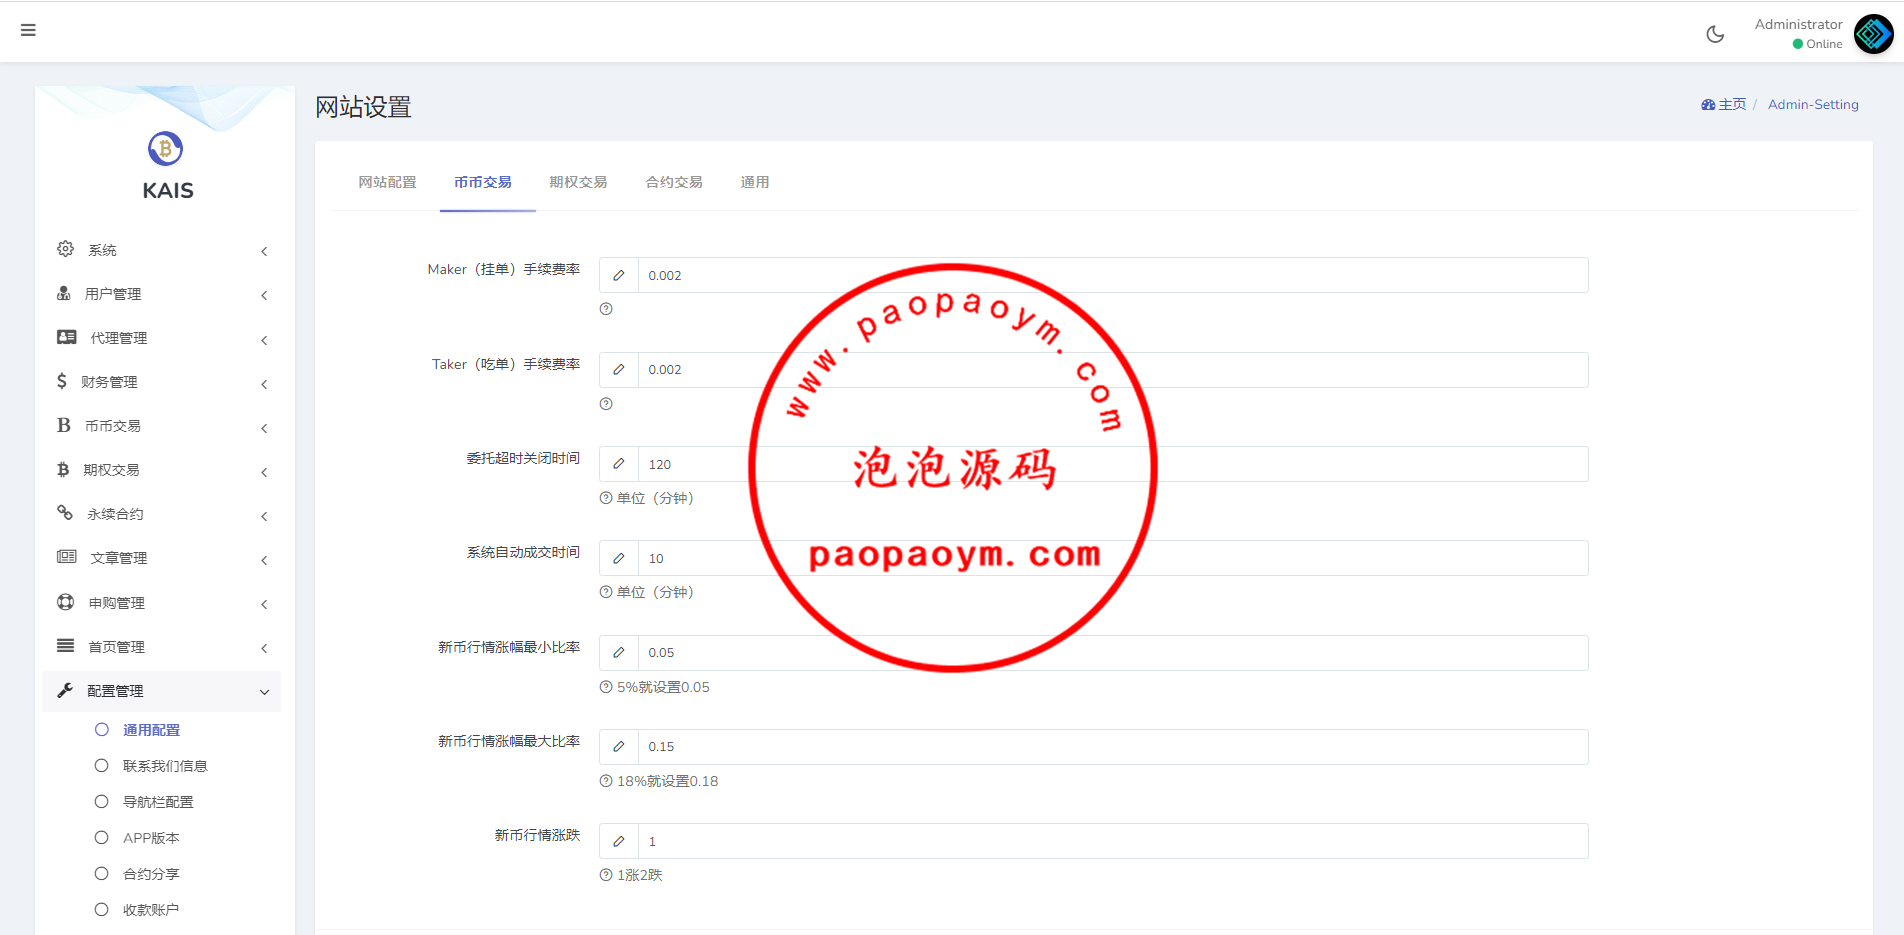Viewport: 1904px width, 935px height.
Task: Open 申购管理 sidebar menu label
Action: pos(116,603)
